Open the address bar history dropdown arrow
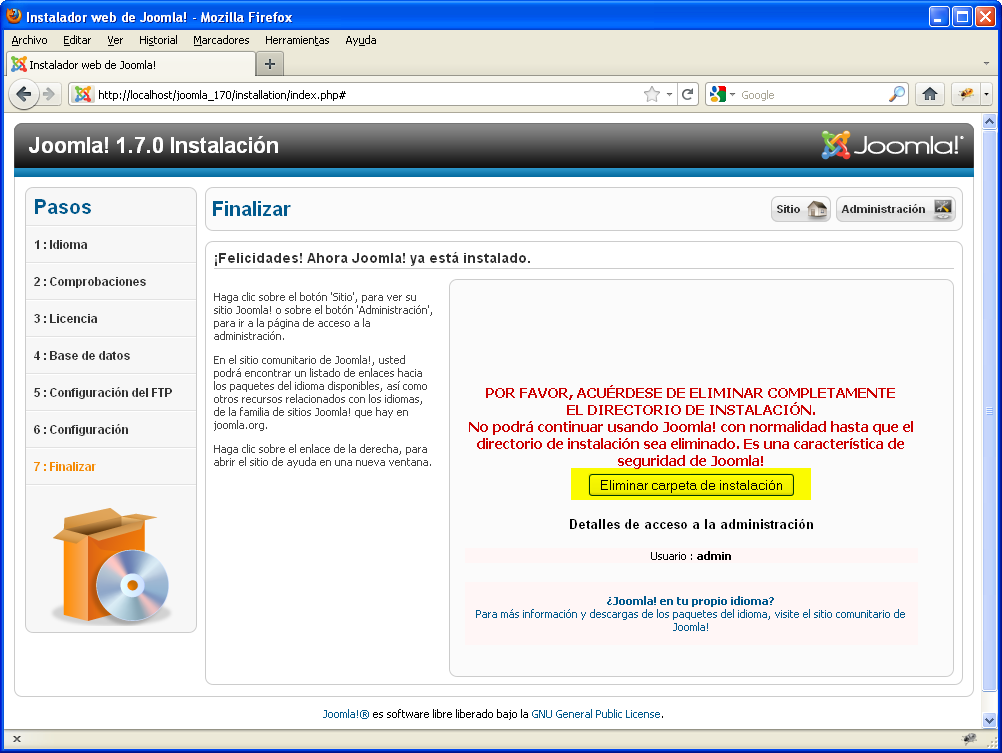This screenshot has height=753, width=1002. tap(669, 95)
